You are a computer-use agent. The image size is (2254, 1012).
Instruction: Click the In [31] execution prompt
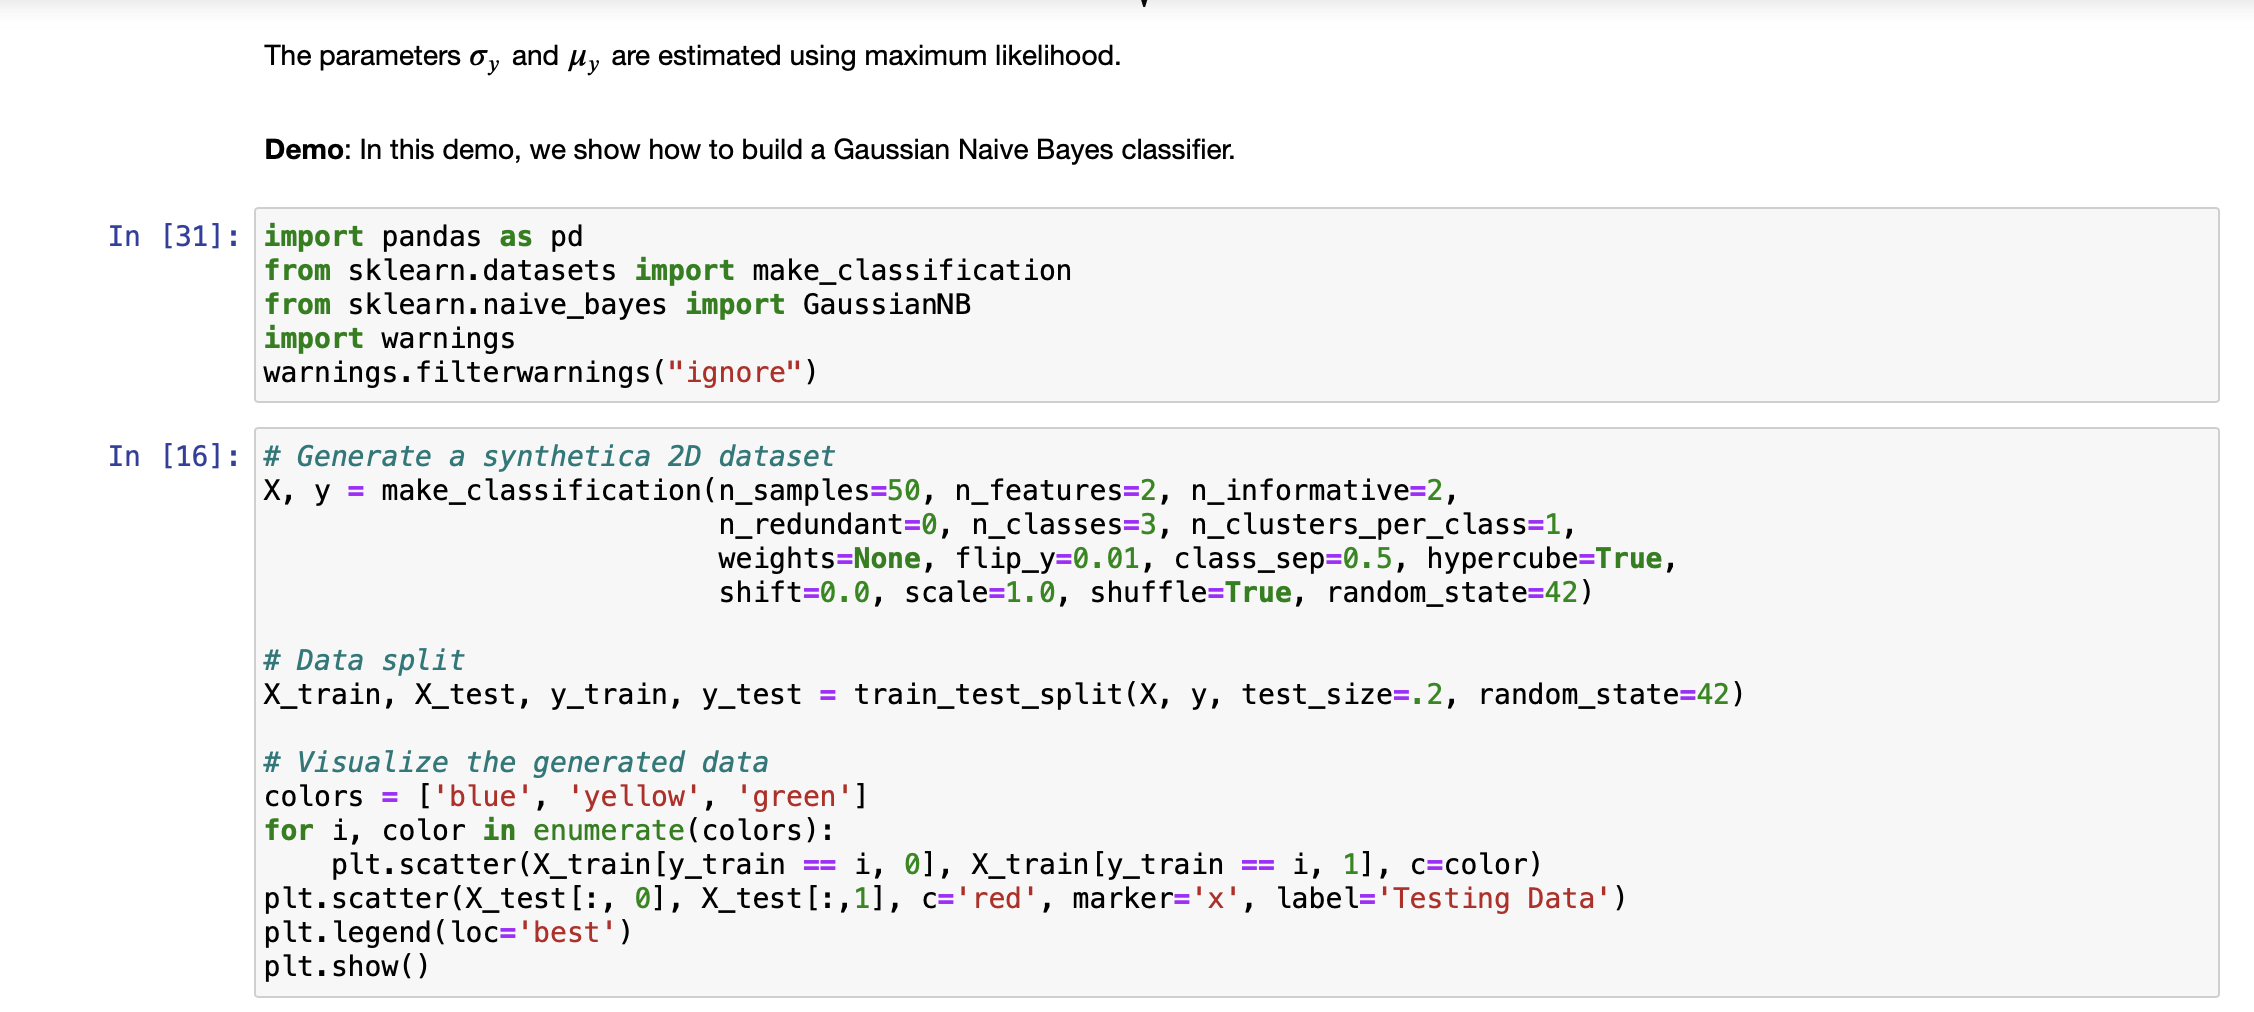click(170, 236)
